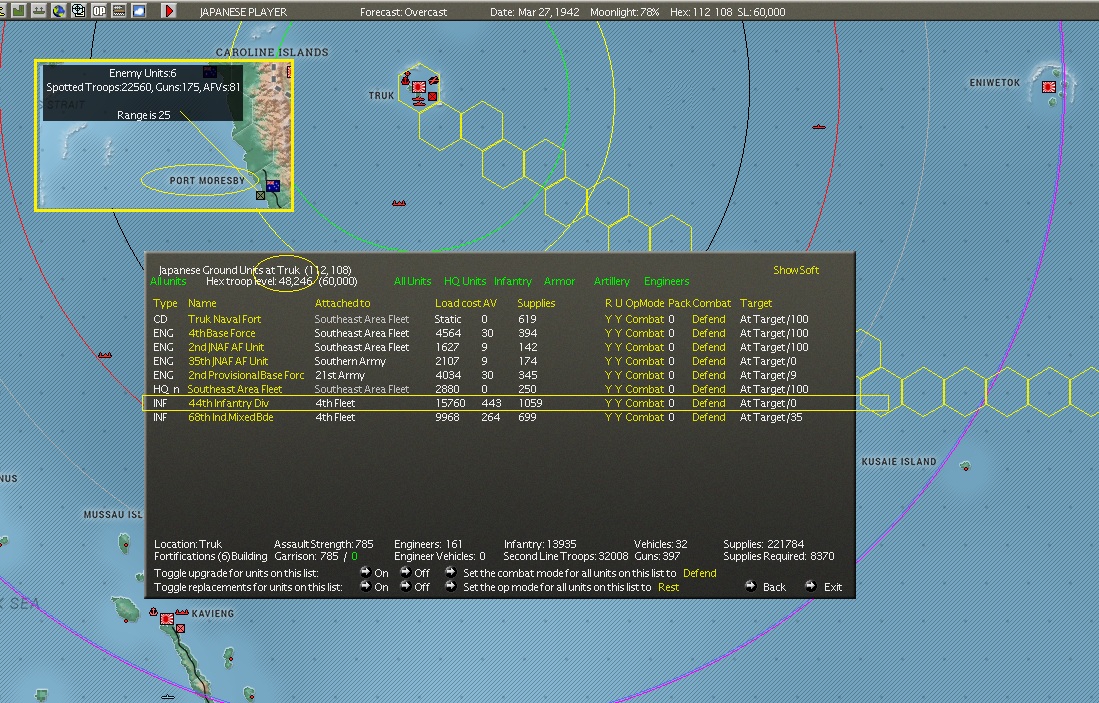Change 44th Infantry Div OpMode Combat
Screen dimensions: 1099x703
pos(645,403)
